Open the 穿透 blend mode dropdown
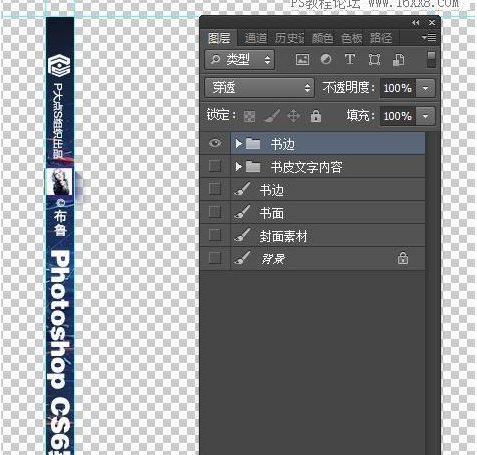 (x=259, y=88)
